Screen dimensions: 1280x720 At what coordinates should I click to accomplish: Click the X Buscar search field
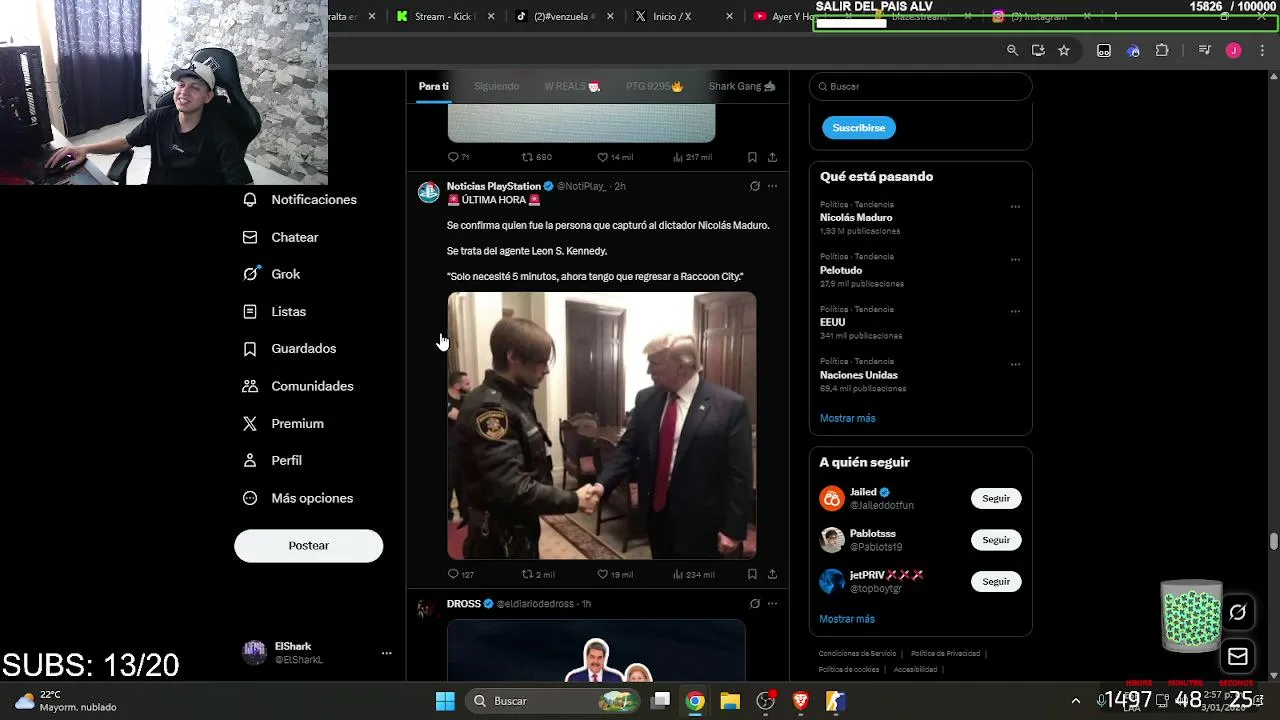tap(920, 86)
